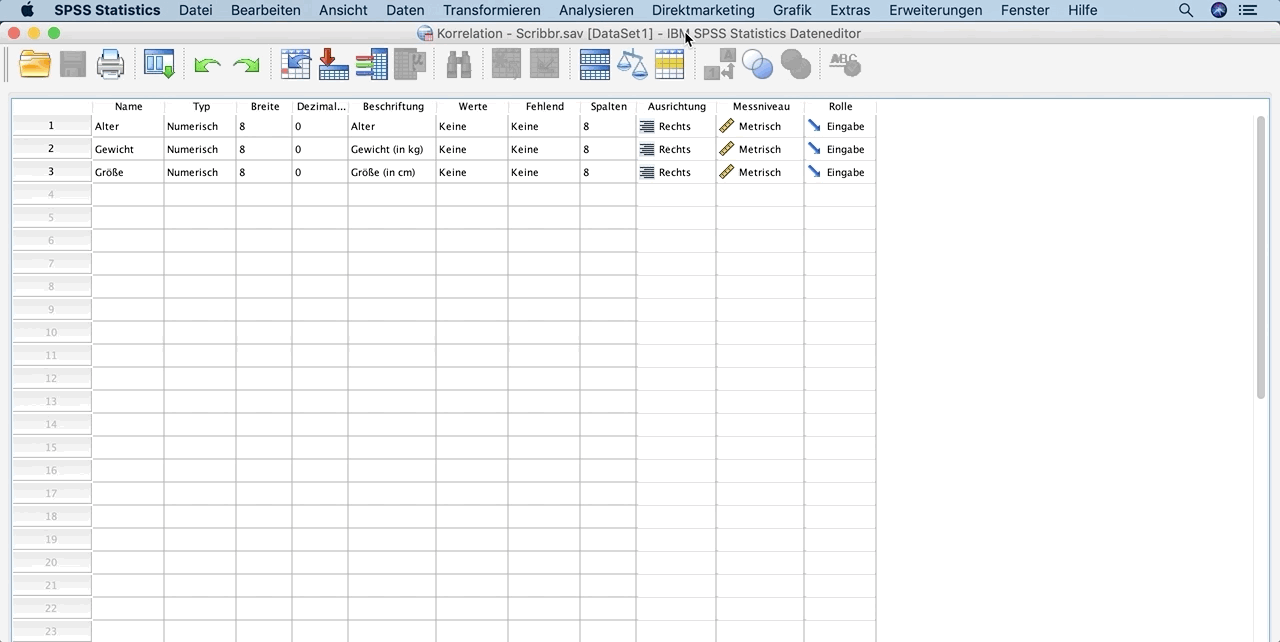1280x642 pixels.
Task: Click the Save floppy disk icon
Action: coord(72,65)
